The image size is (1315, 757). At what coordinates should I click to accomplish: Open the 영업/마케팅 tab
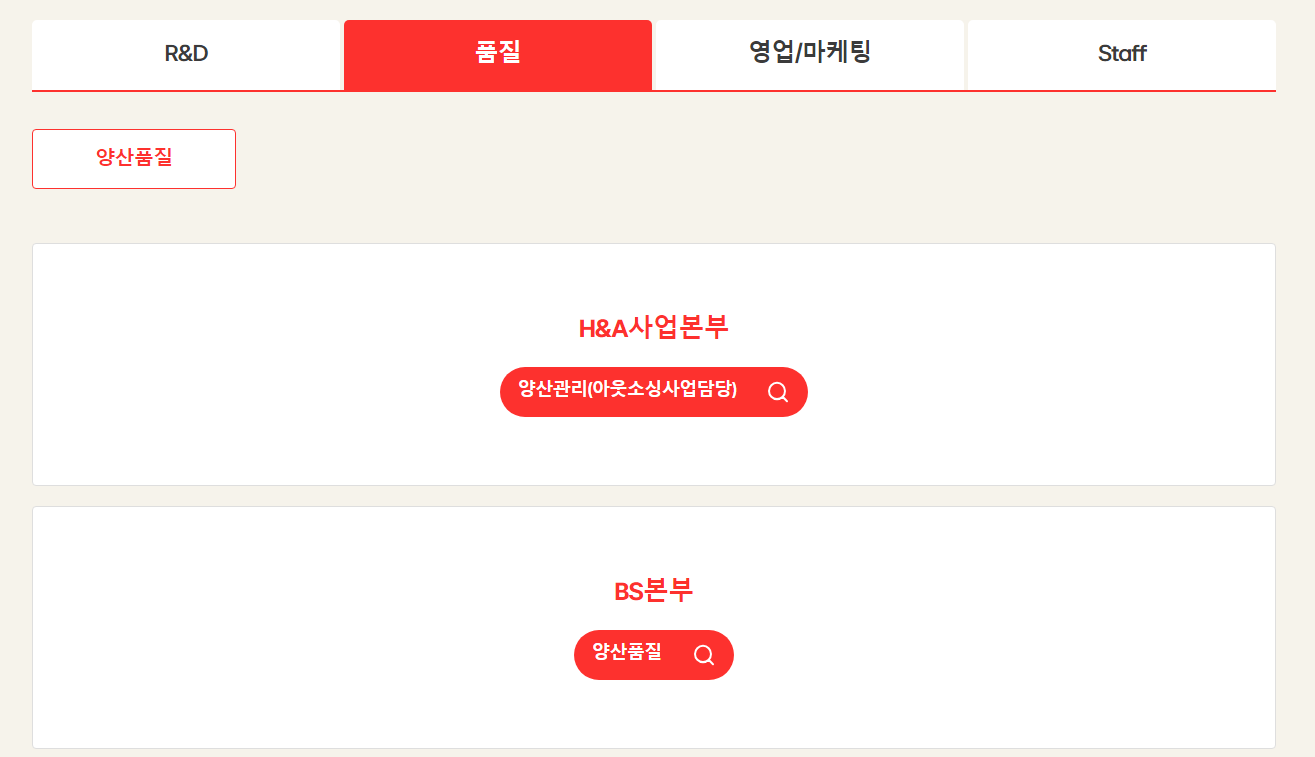(809, 54)
